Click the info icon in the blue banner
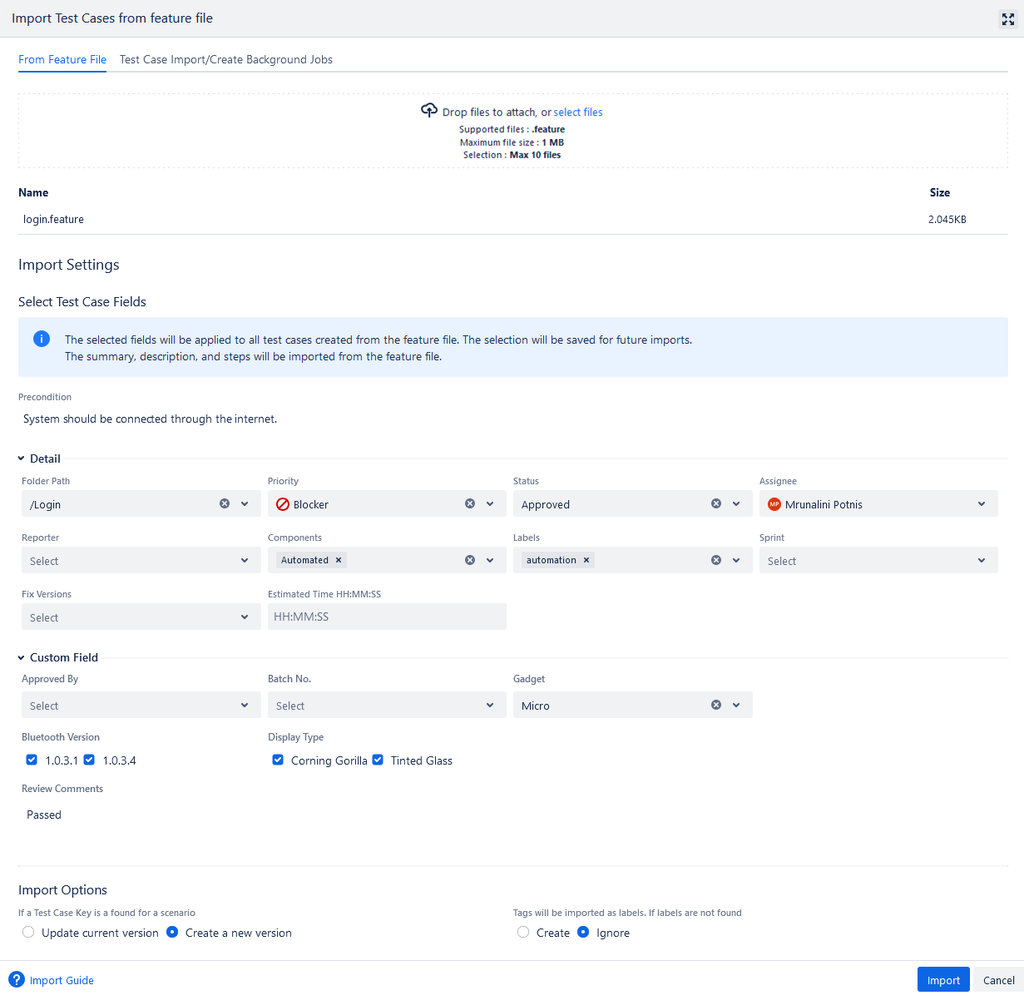Screen dimensions: 1024x996 click(x=41, y=338)
